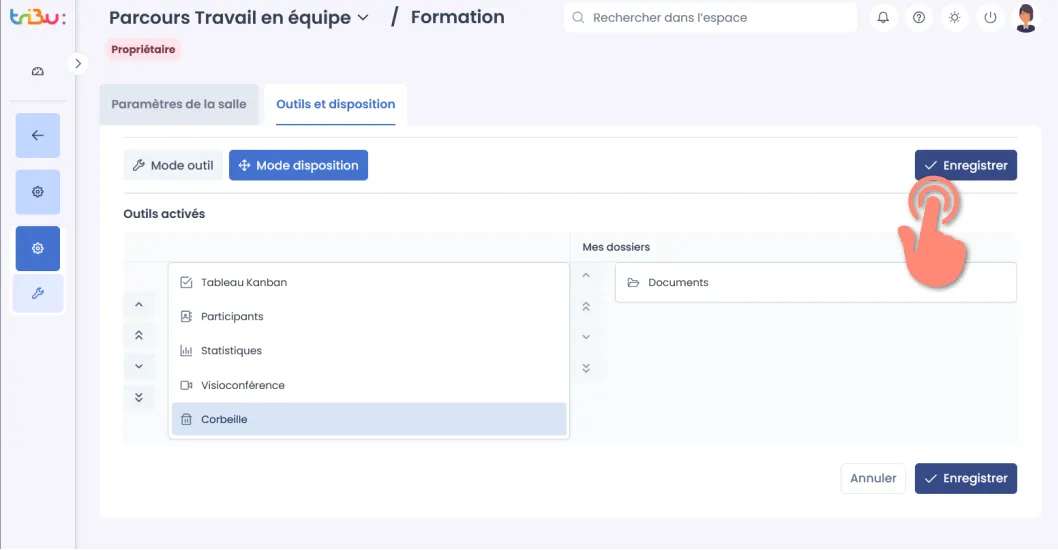Move tool to top in Outils activés list

[139, 335]
